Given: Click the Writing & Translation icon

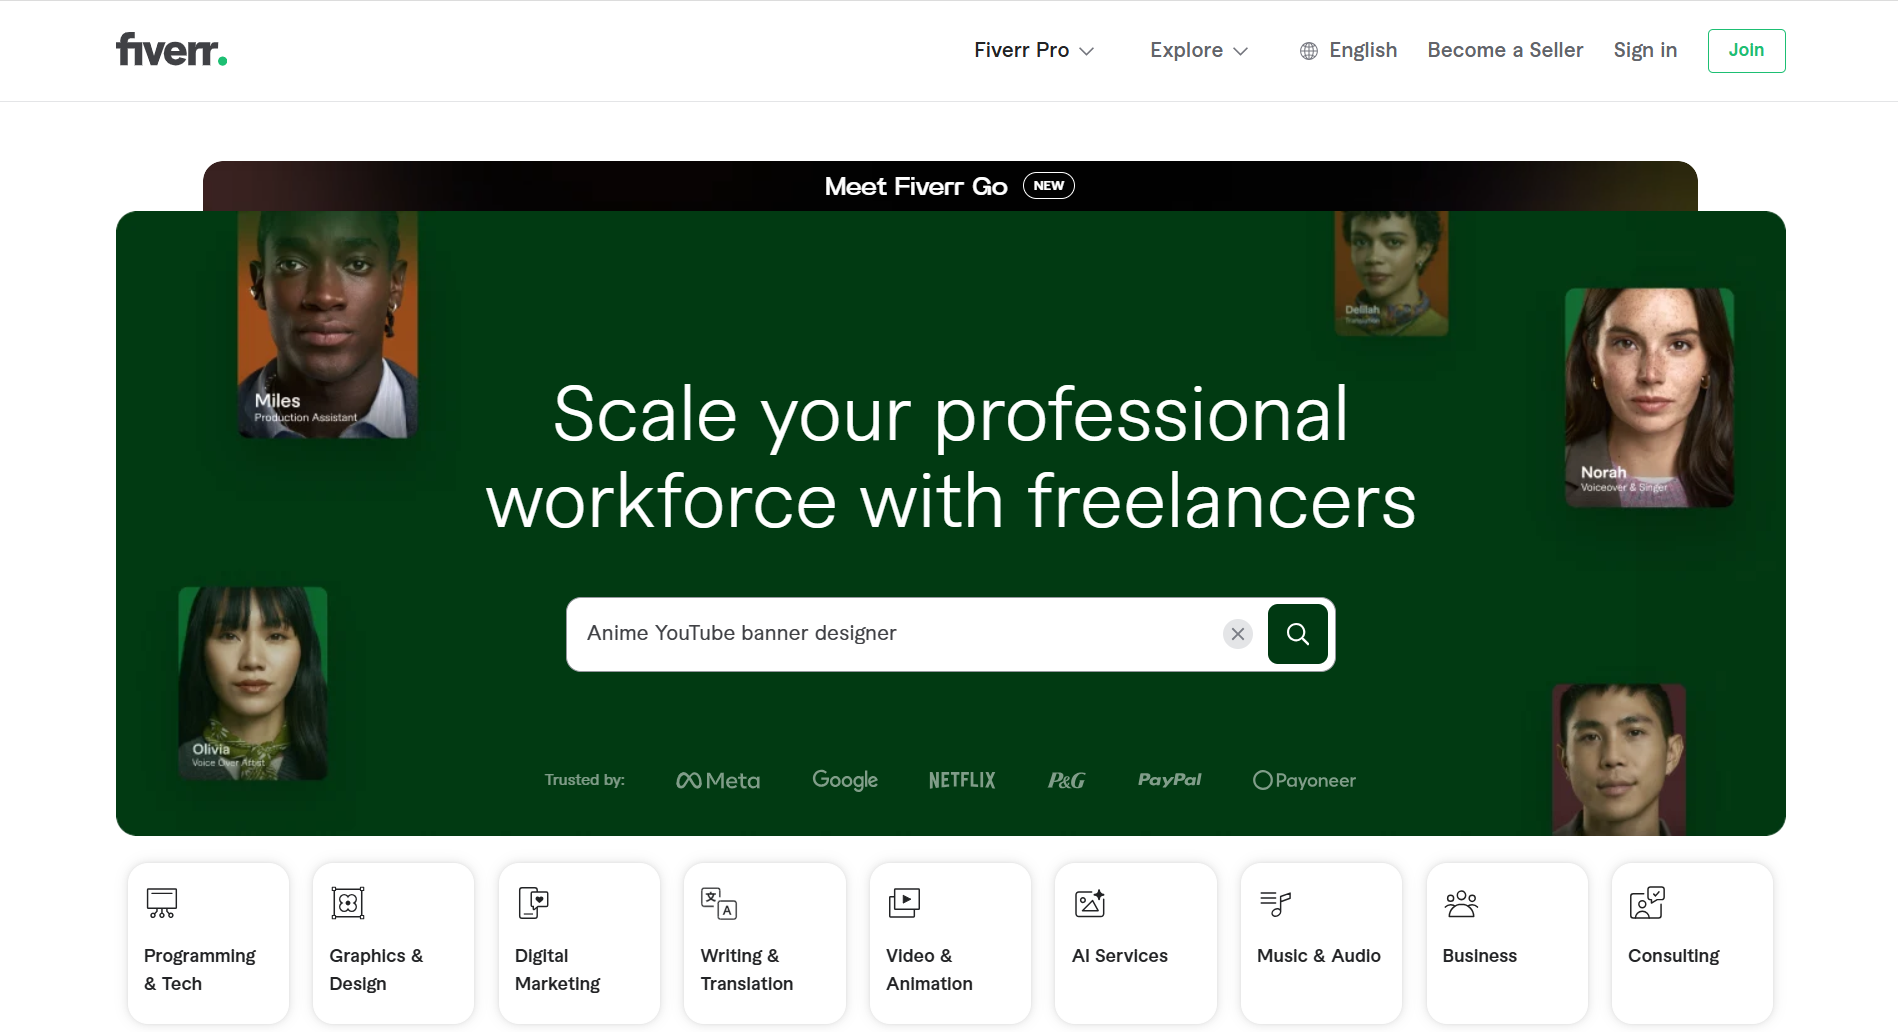Looking at the screenshot, I should tap(719, 903).
